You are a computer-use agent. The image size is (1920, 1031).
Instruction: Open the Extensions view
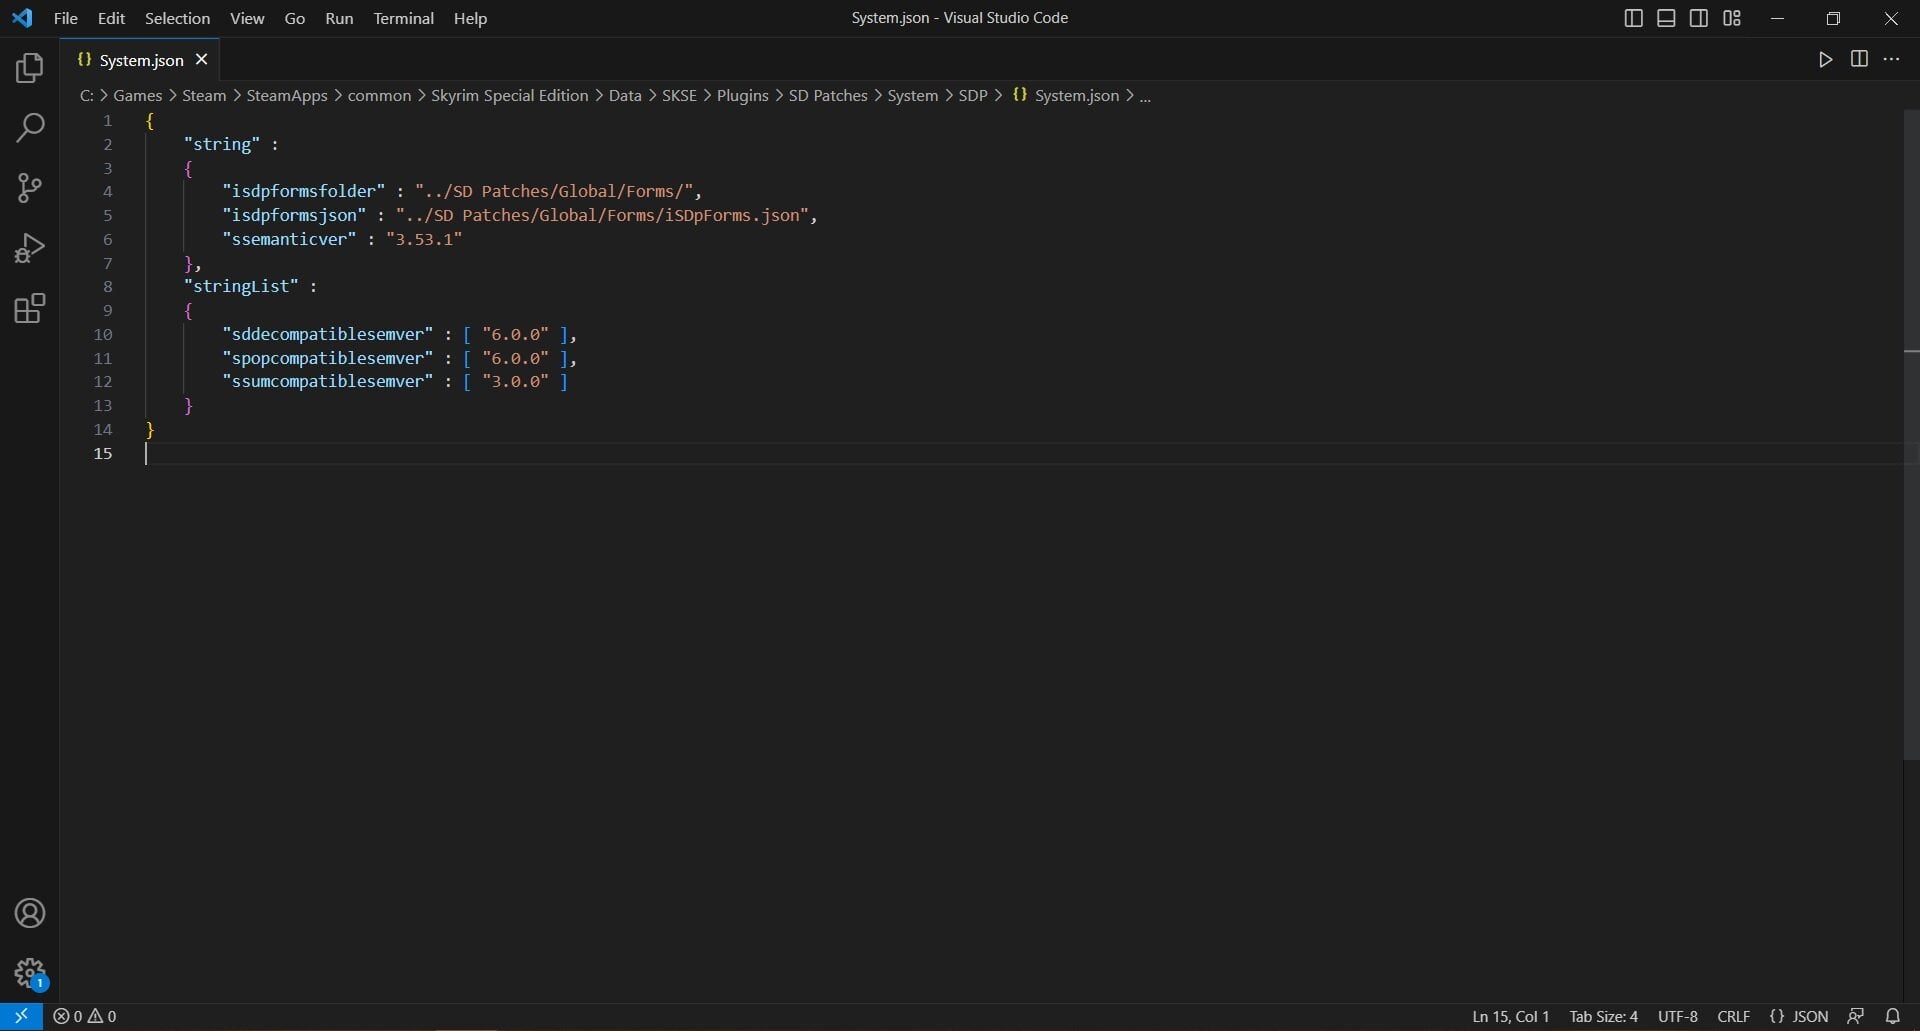30,308
